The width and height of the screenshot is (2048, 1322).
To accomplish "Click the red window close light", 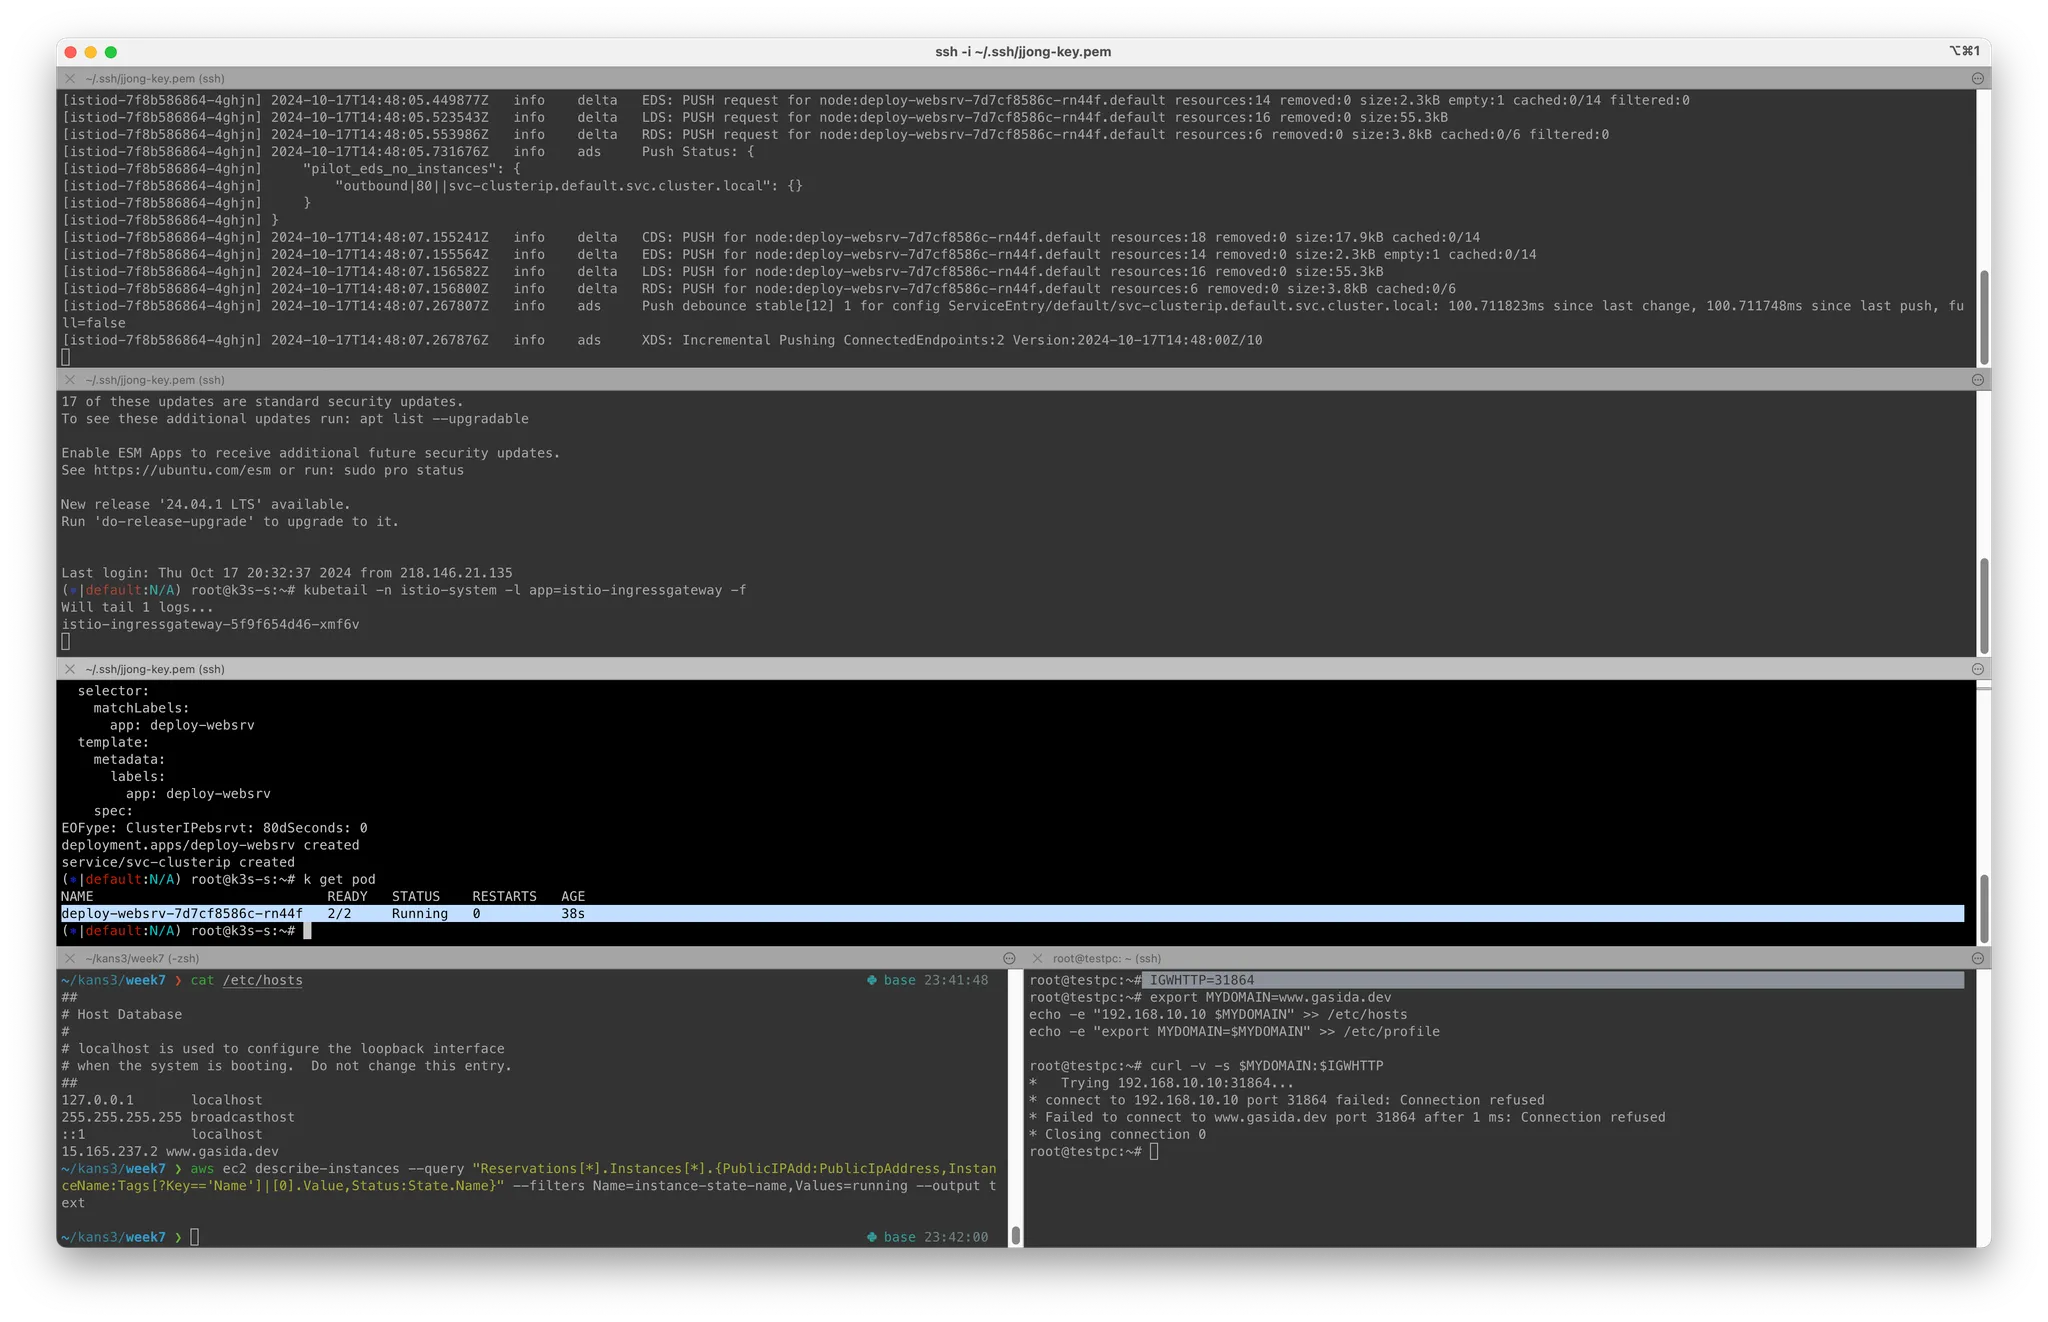I will point(70,52).
